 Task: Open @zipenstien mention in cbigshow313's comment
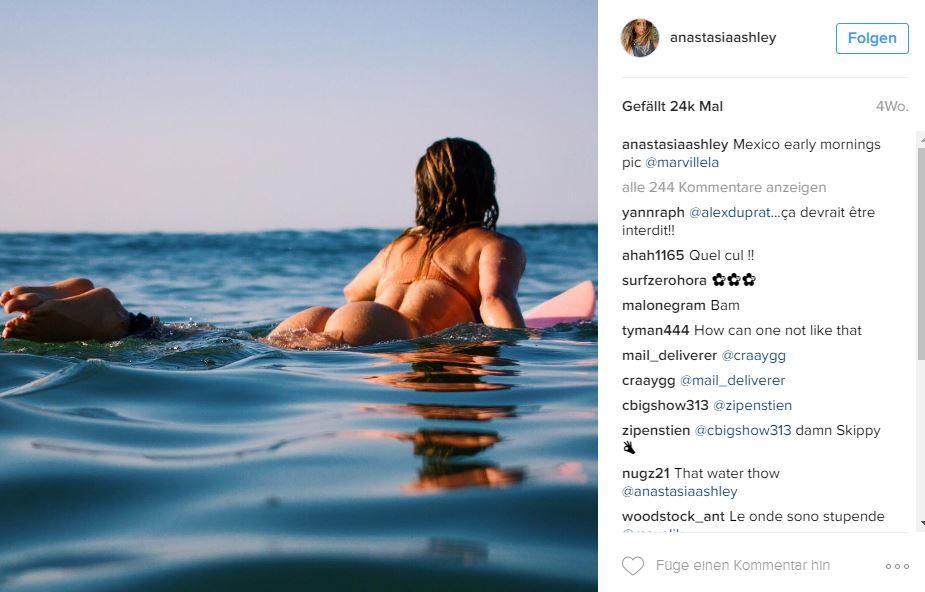753,405
